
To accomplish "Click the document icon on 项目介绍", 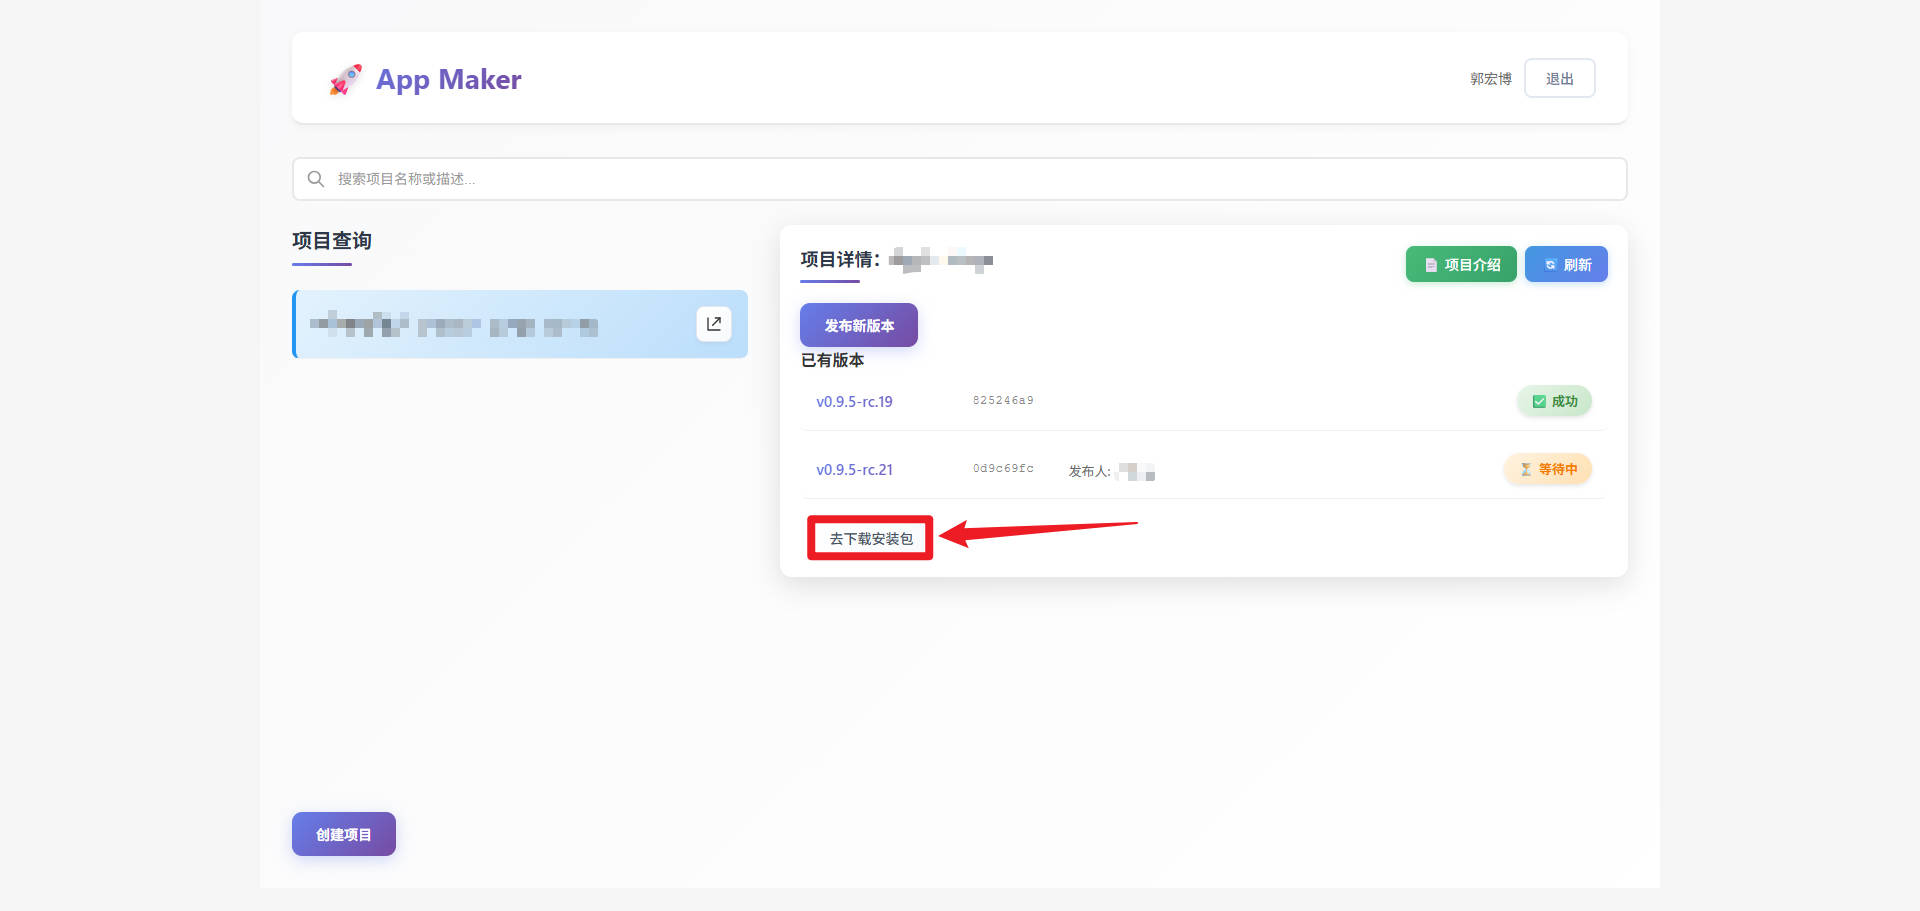I will 1431,265.
